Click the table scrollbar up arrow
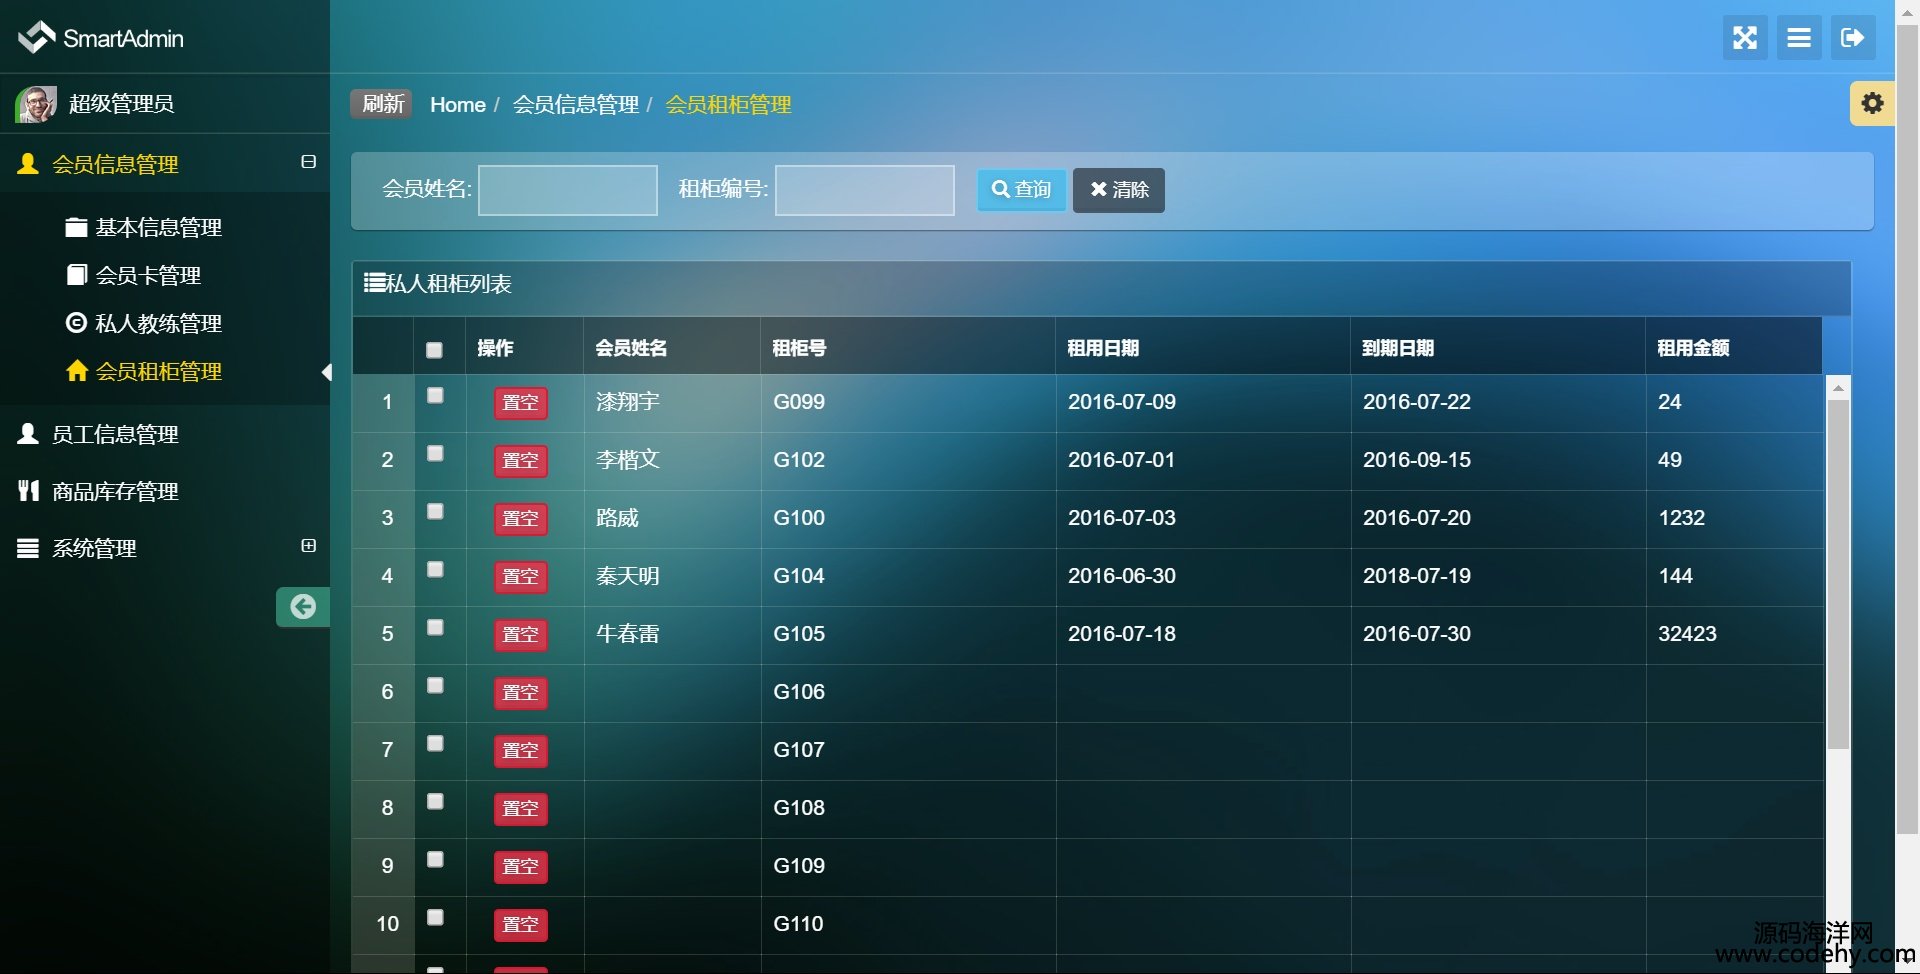Viewport: 1920px width, 974px height. pyautogui.click(x=1838, y=387)
